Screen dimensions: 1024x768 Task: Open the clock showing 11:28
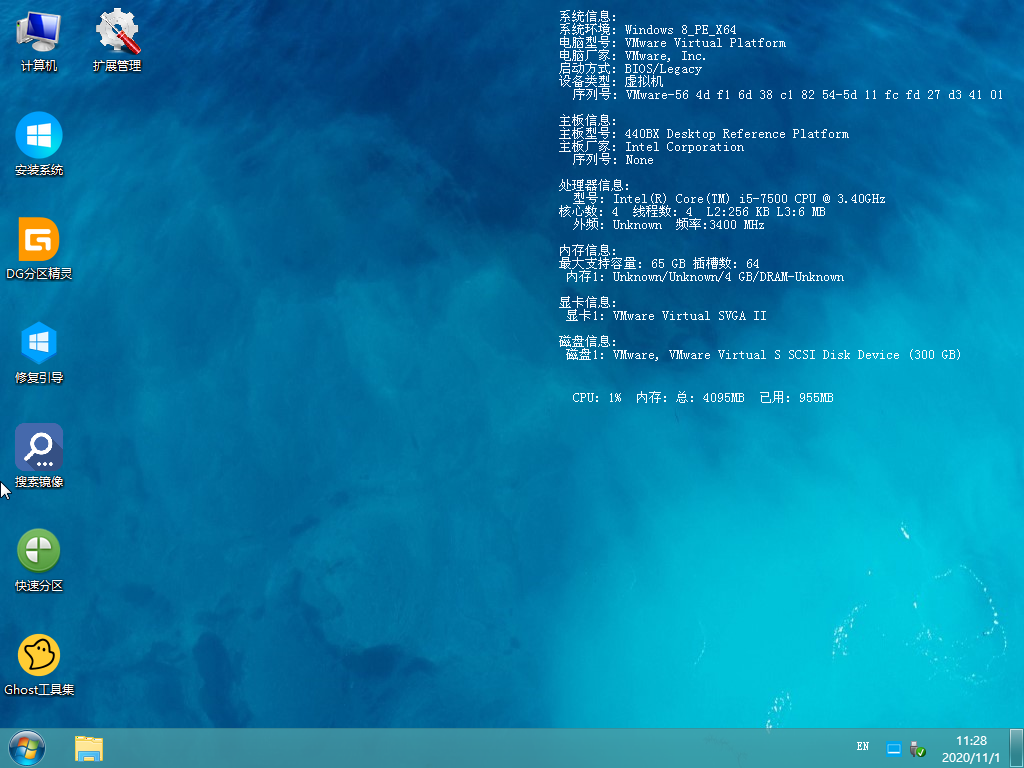(970, 749)
